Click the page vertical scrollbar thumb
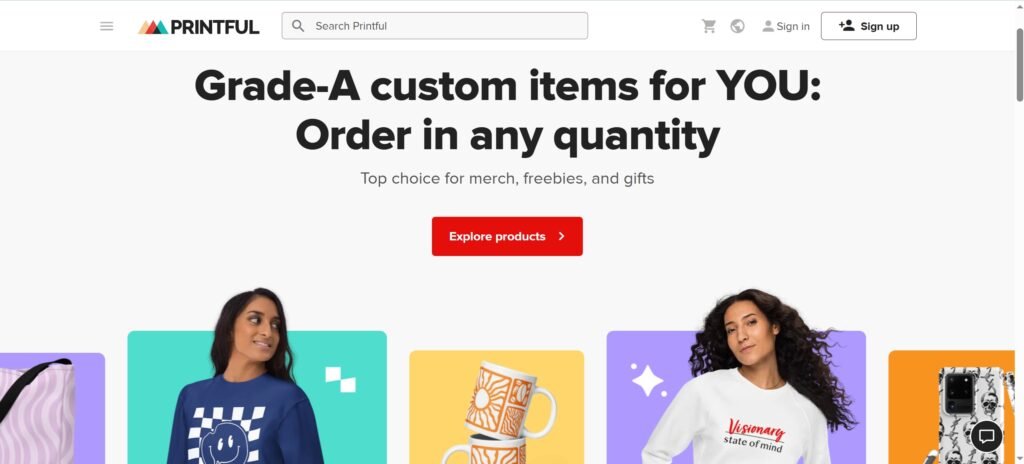1024x464 pixels. point(1019,65)
